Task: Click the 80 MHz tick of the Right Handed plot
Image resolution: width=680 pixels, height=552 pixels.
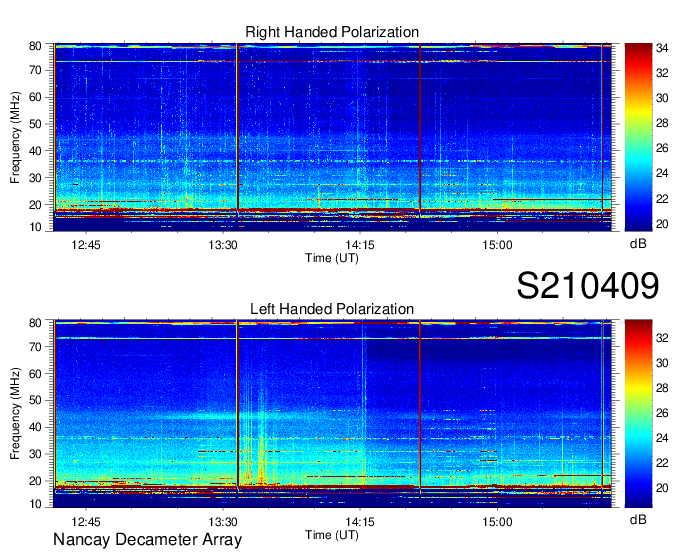Action: point(35,46)
